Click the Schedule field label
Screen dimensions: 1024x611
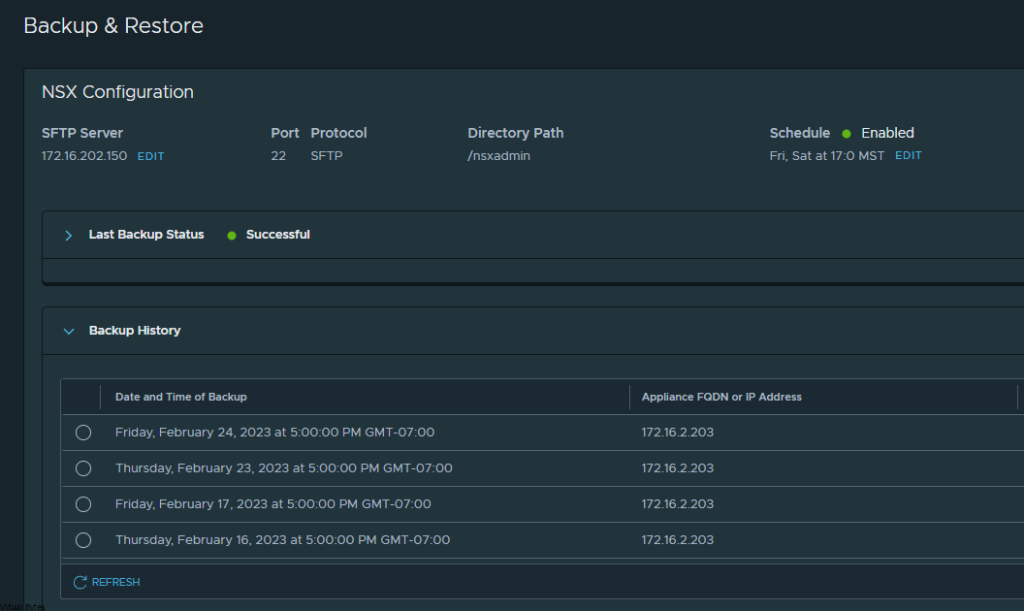coord(799,133)
